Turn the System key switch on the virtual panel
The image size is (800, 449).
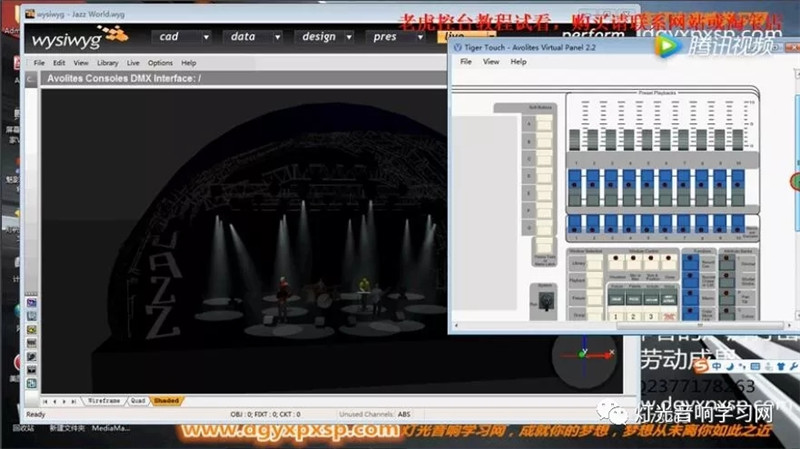(x=546, y=302)
